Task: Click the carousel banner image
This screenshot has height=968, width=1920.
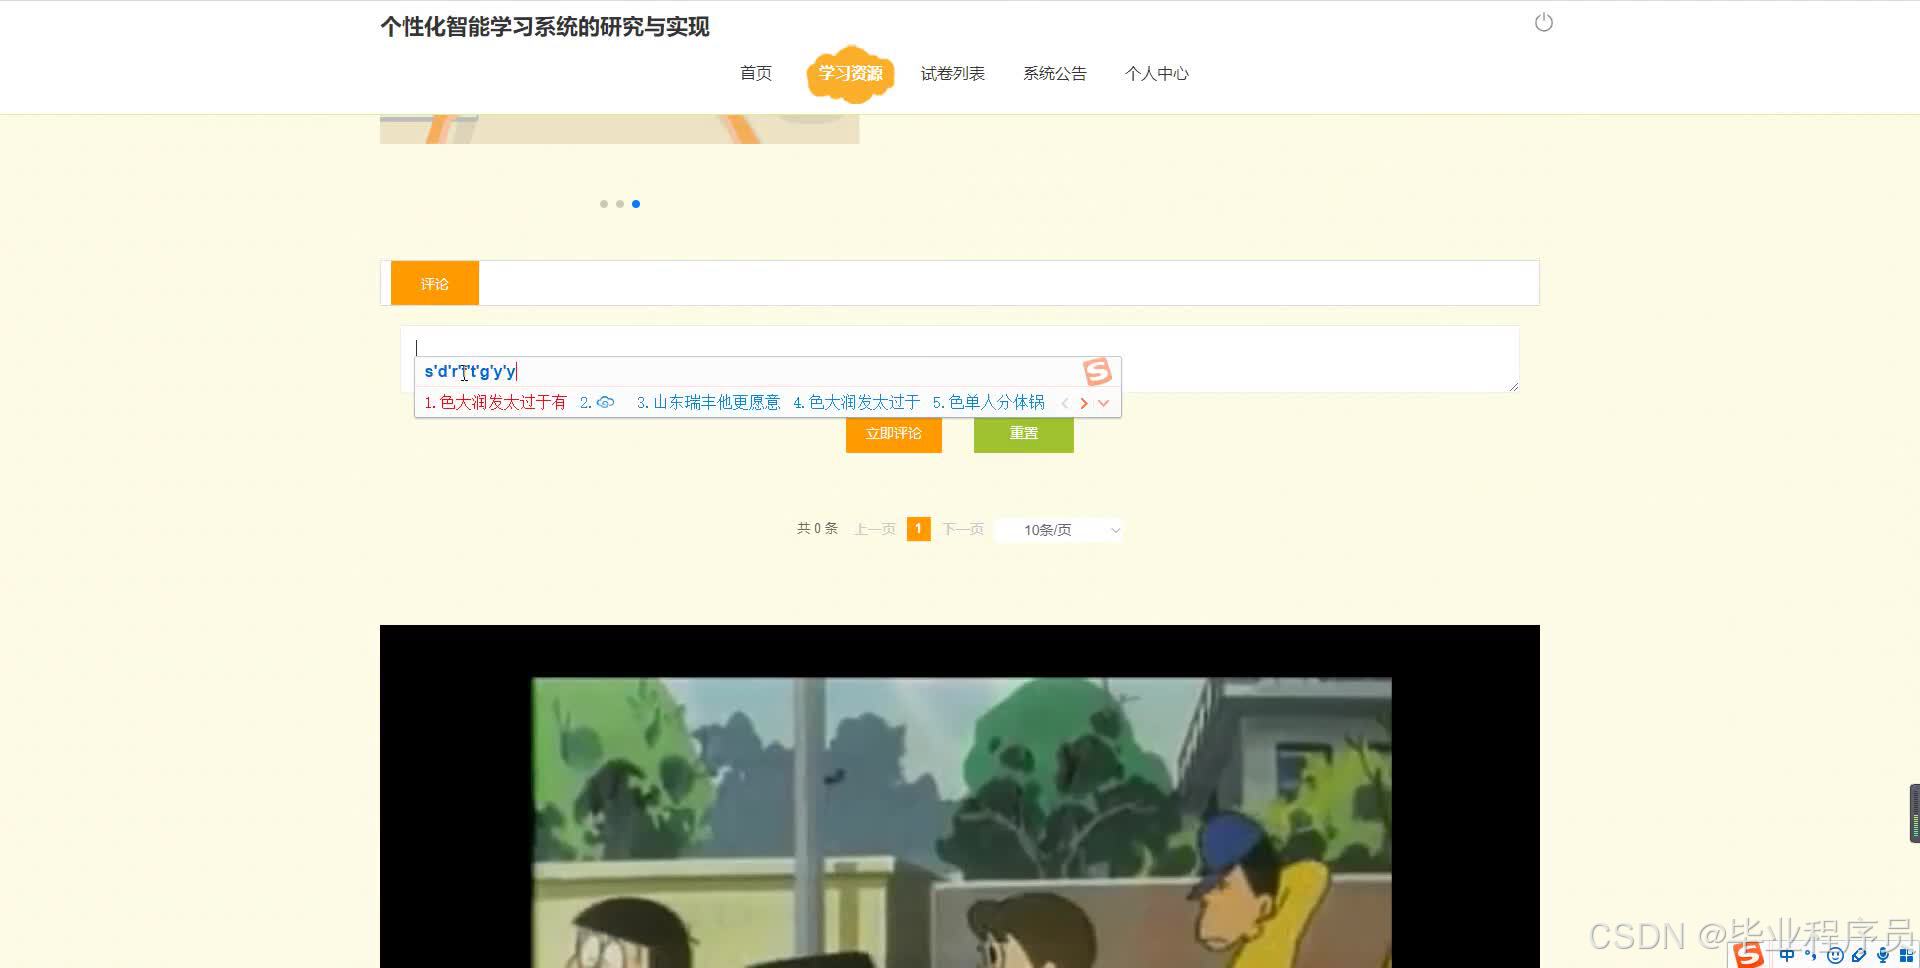Action: pos(620,128)
